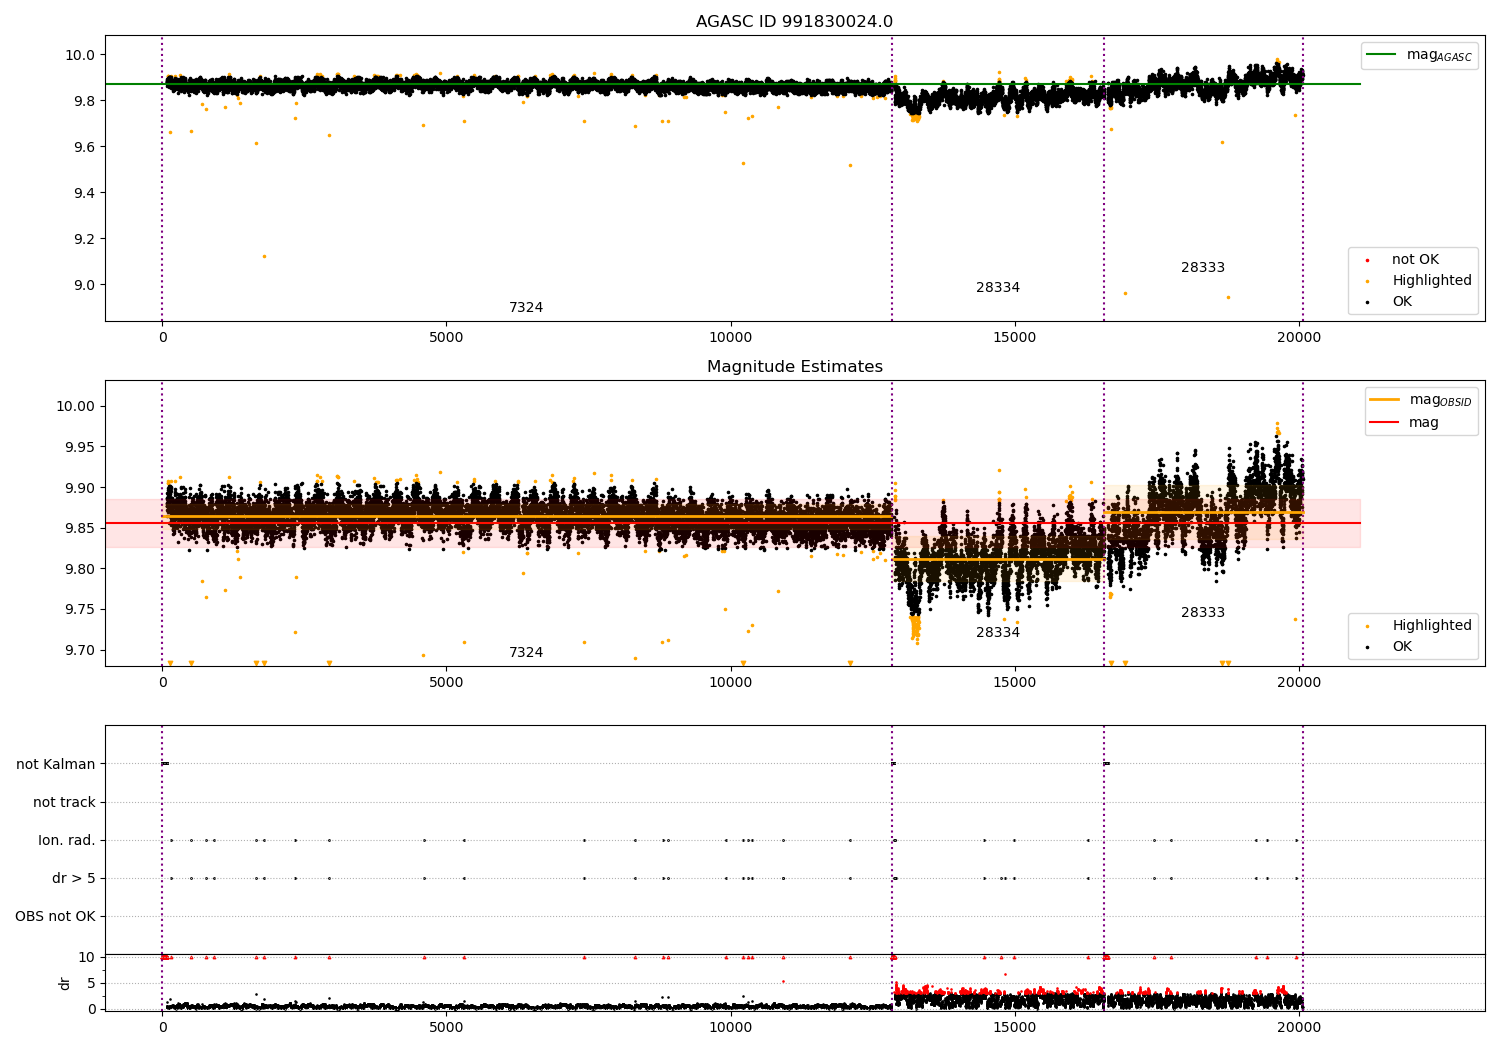Click the 'Ion. rad.' axis label

click(x=67, y=841)
